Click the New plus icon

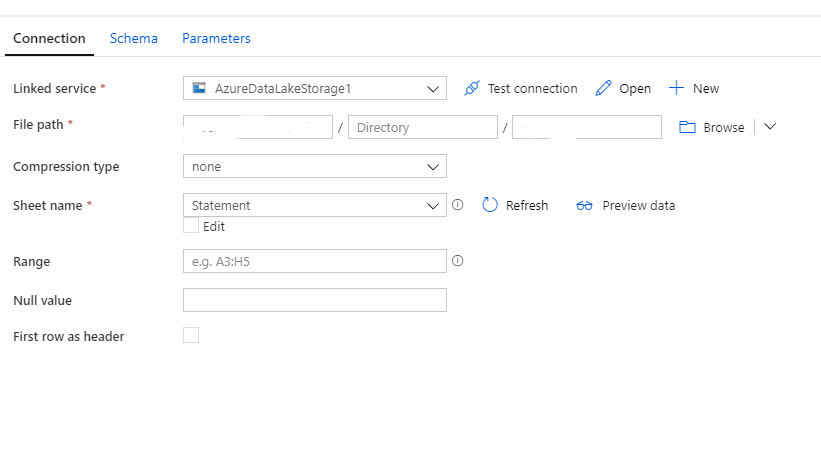676,88
